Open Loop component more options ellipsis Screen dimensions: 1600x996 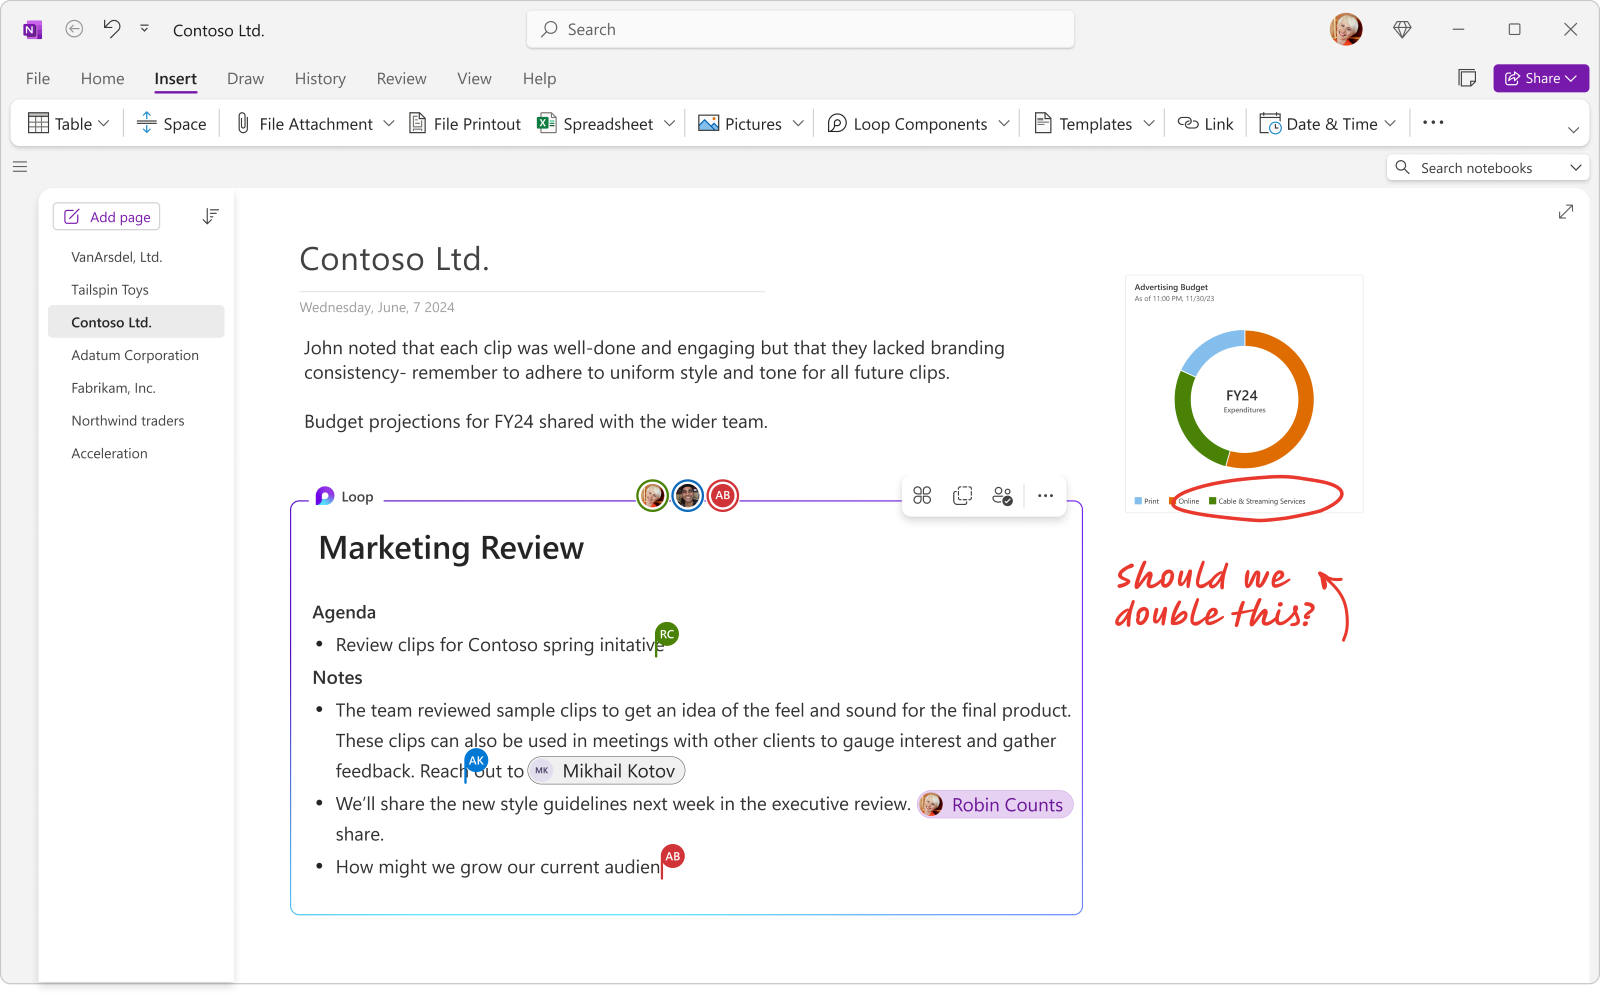(1045, 496)
